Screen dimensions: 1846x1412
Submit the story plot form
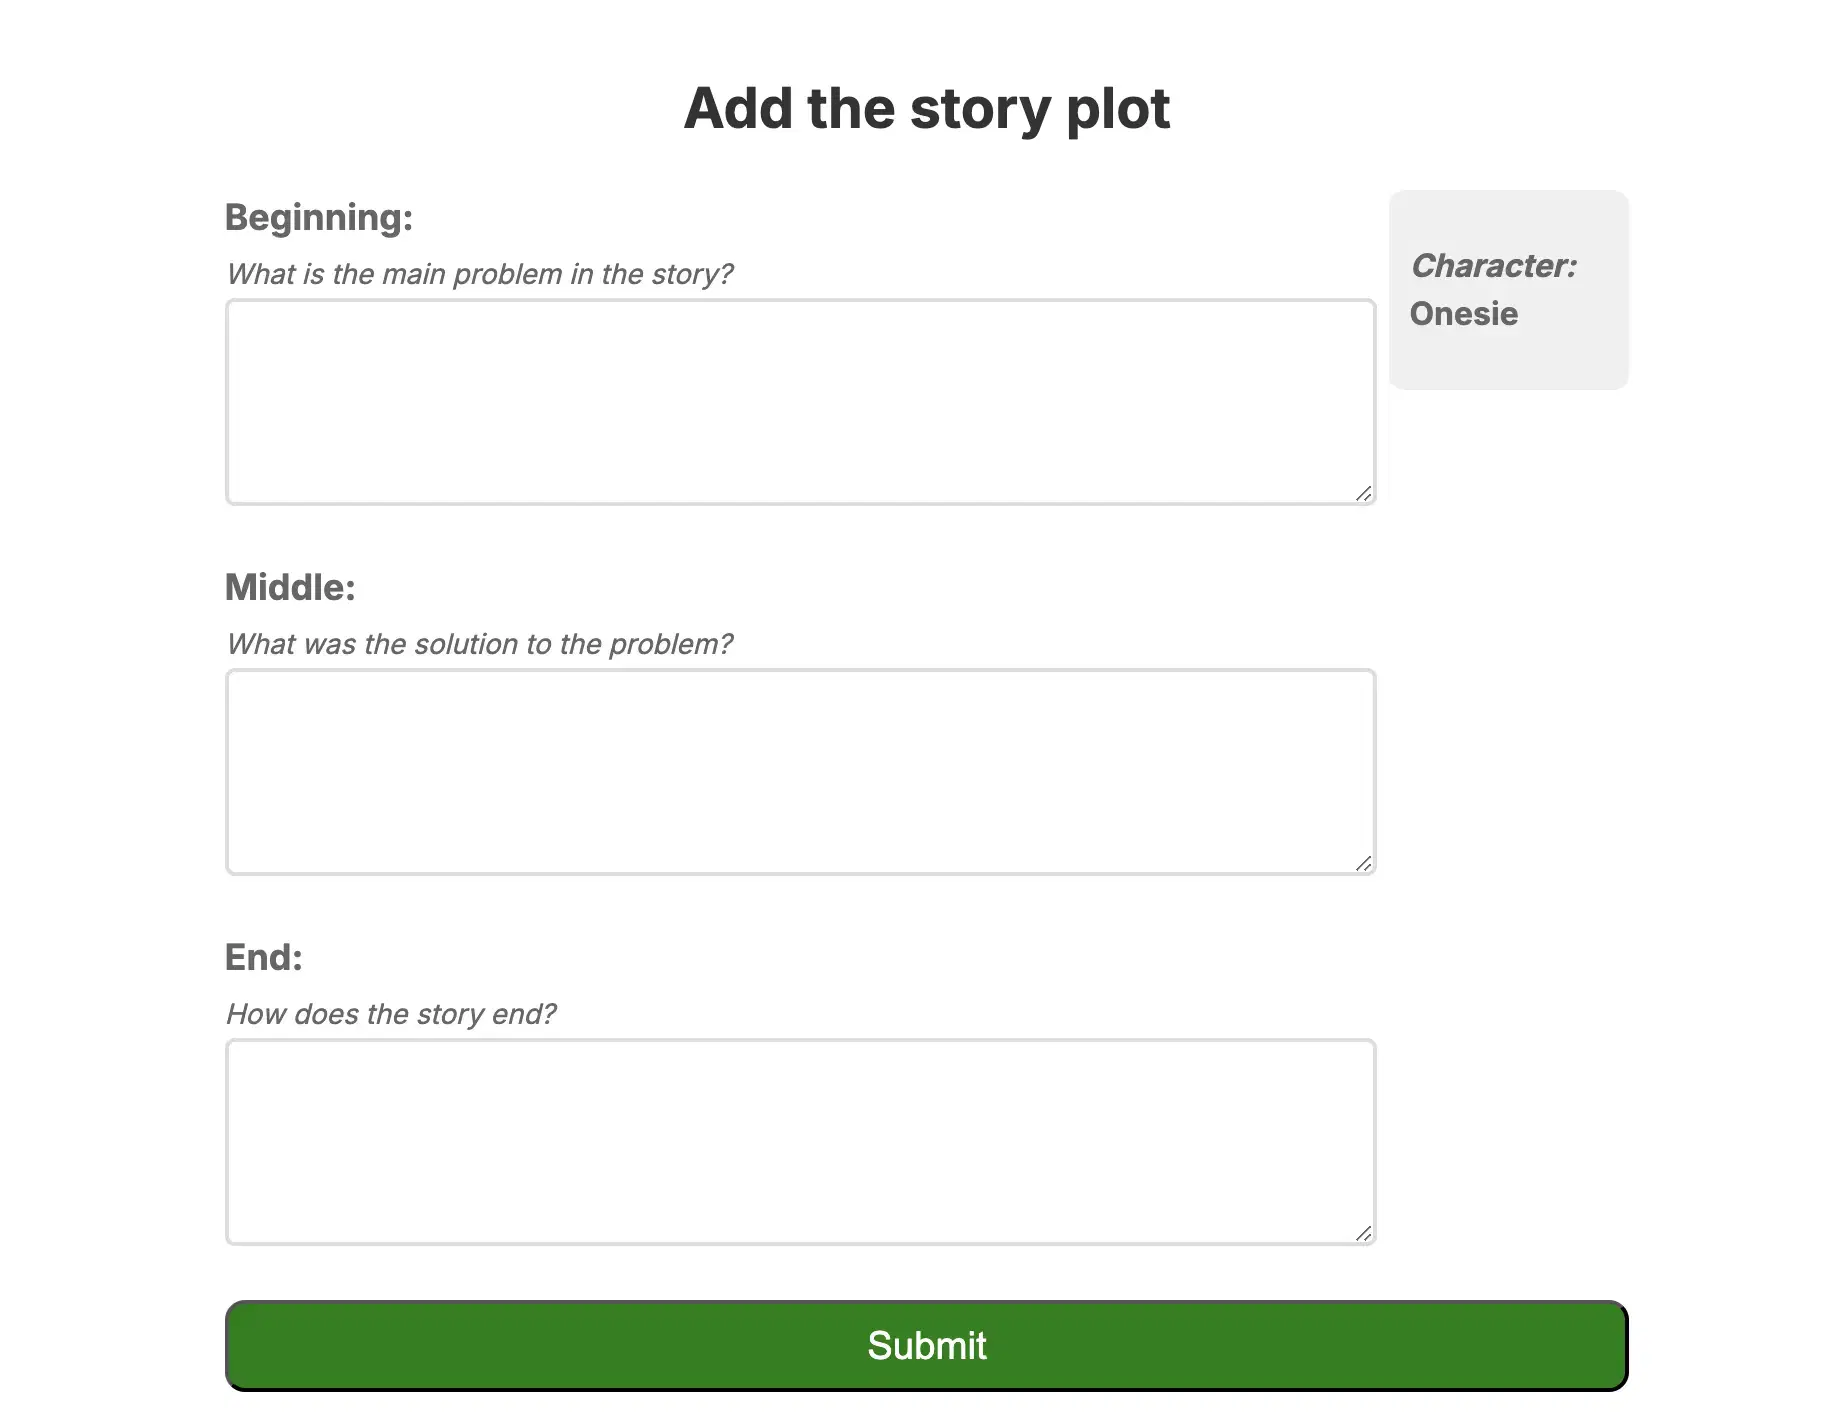coord(926,1345)
